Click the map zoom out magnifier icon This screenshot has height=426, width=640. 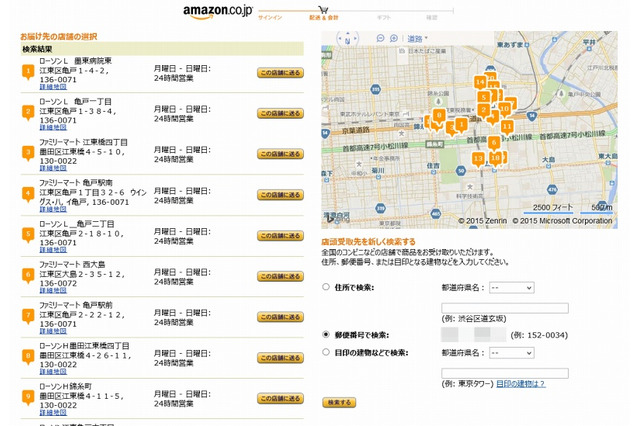pos(380,38)
